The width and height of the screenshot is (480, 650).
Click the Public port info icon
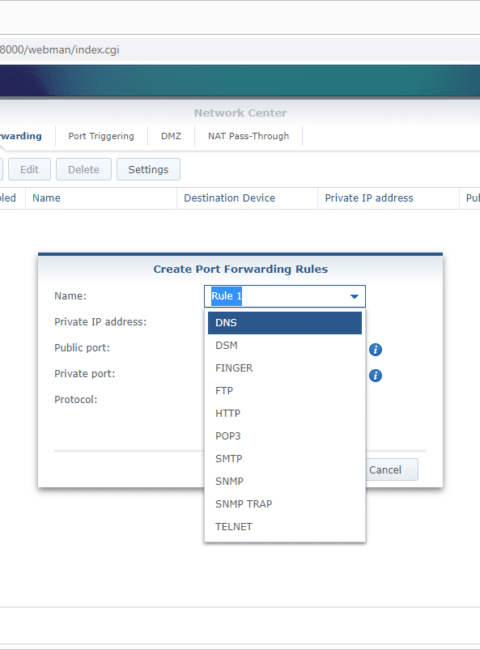(376, 349)
